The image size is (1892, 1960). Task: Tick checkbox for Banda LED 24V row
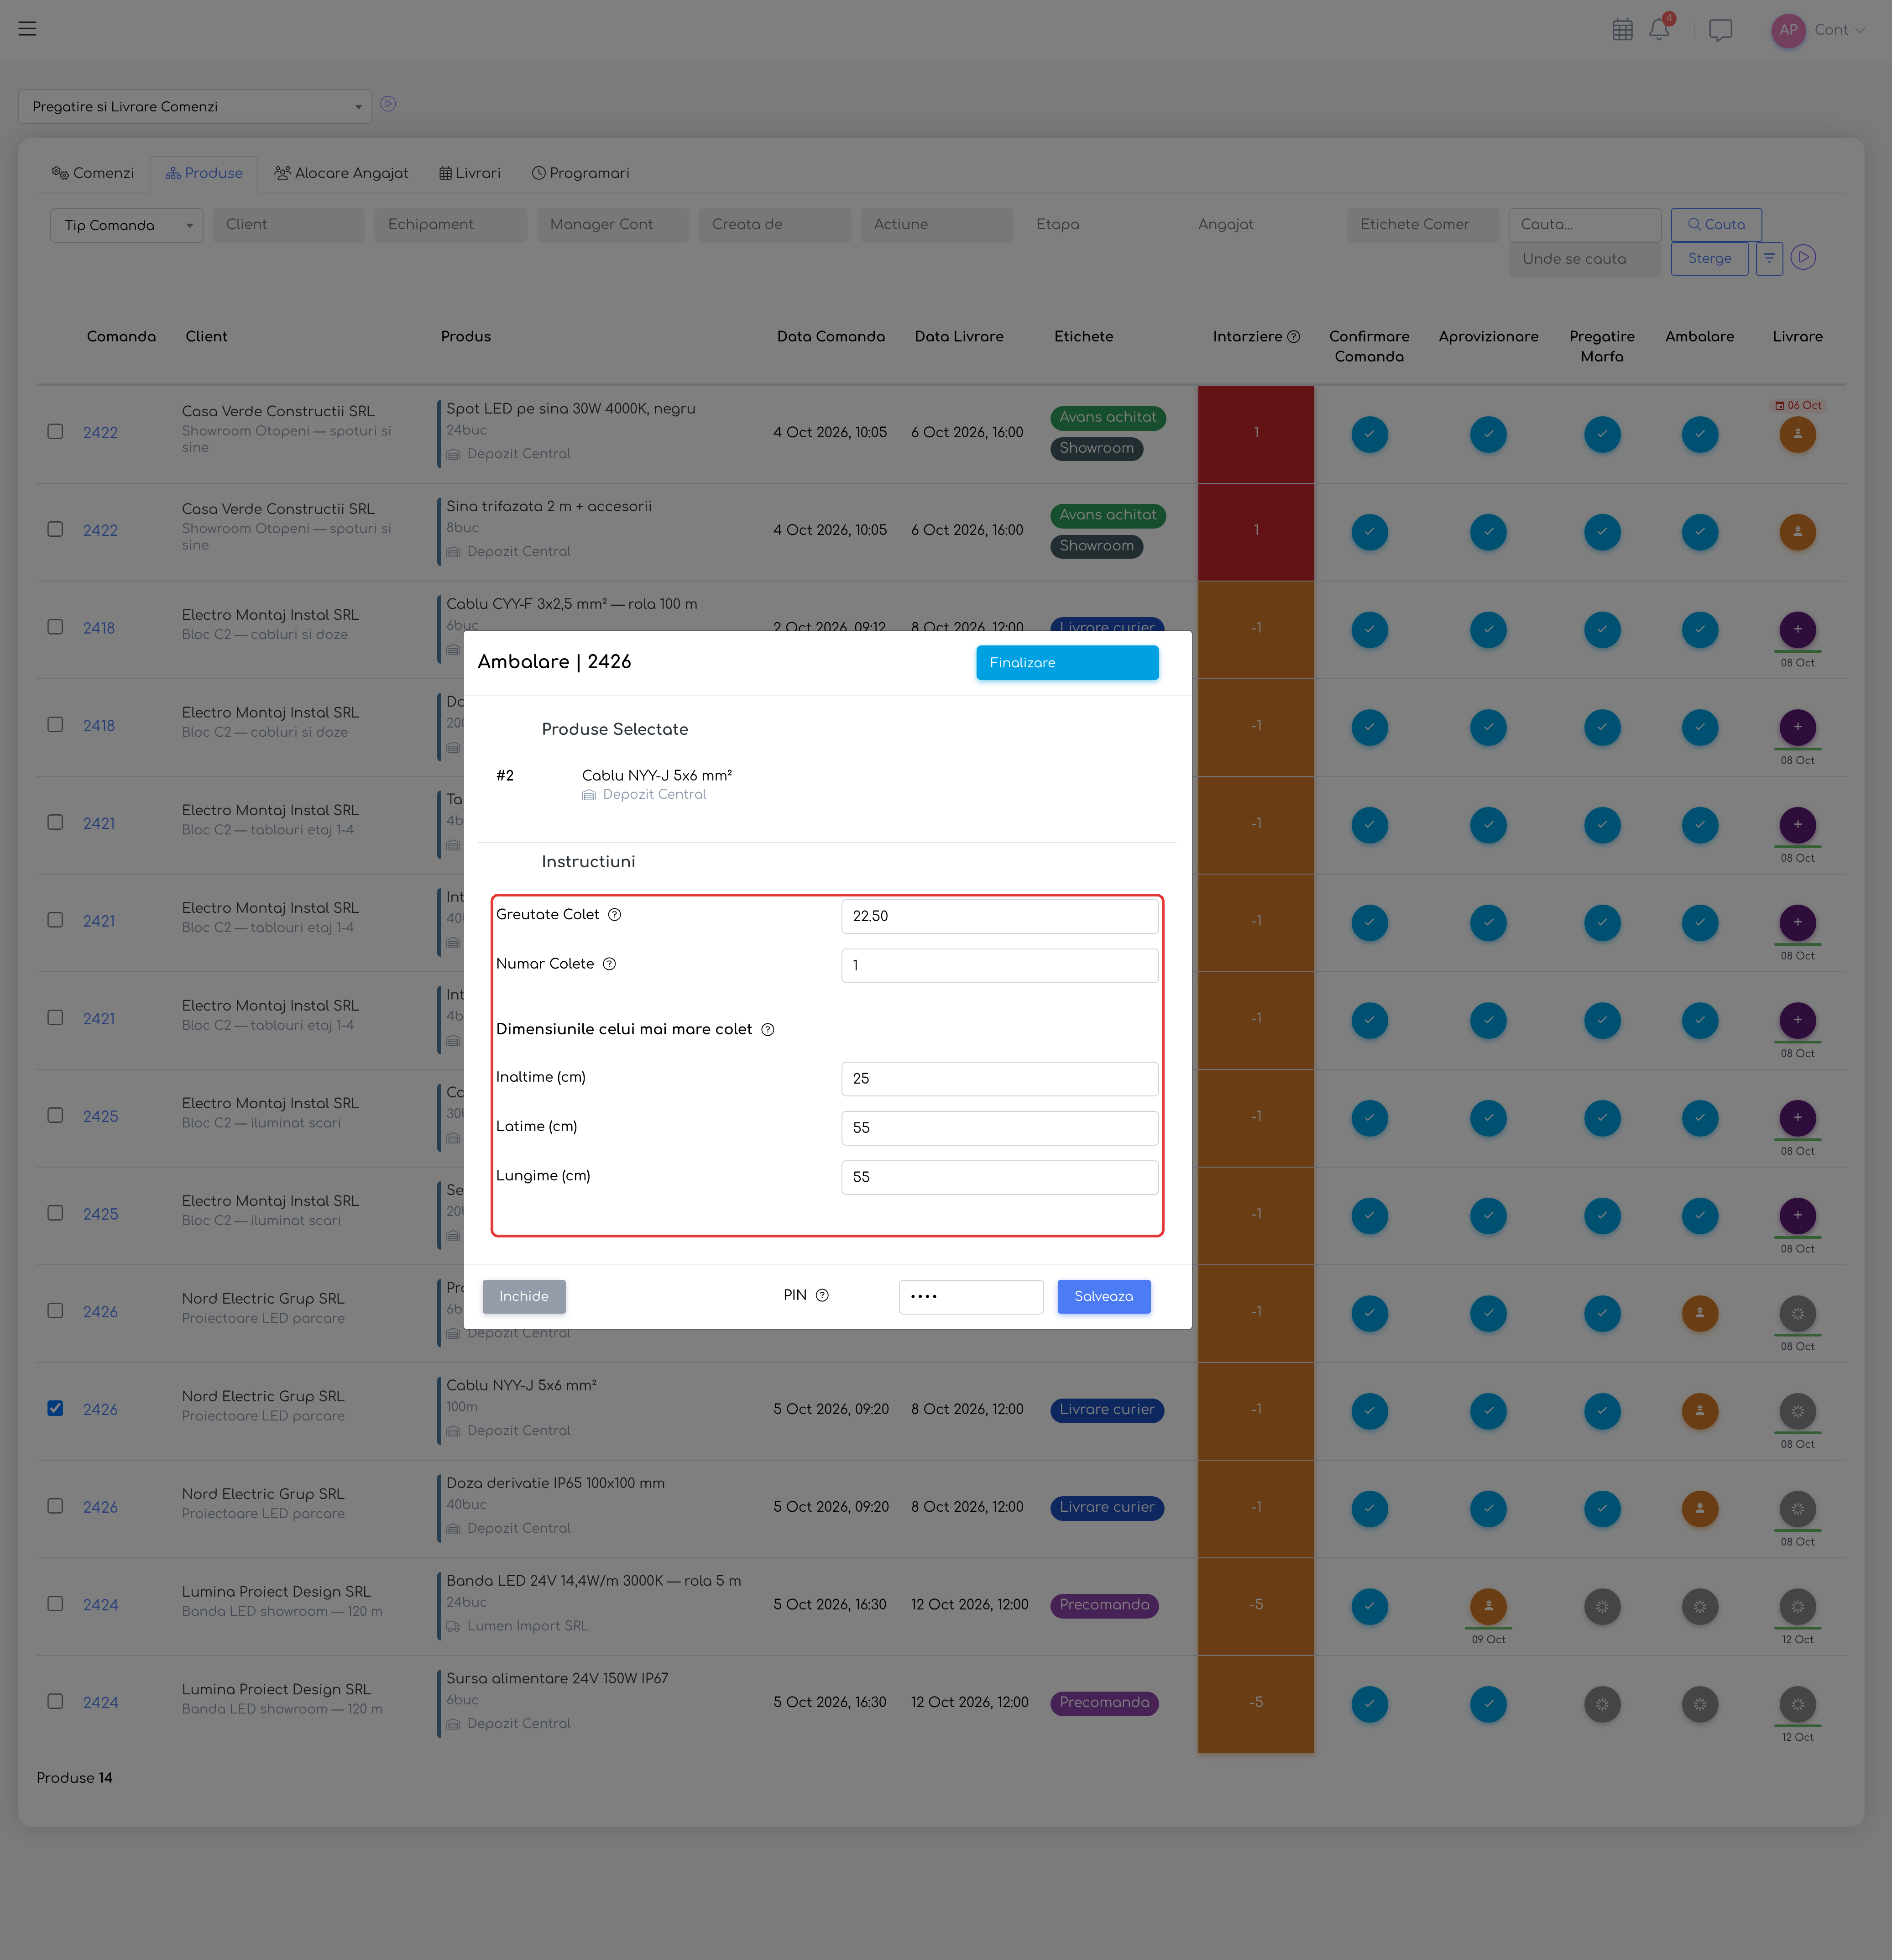click(55, 1604)
